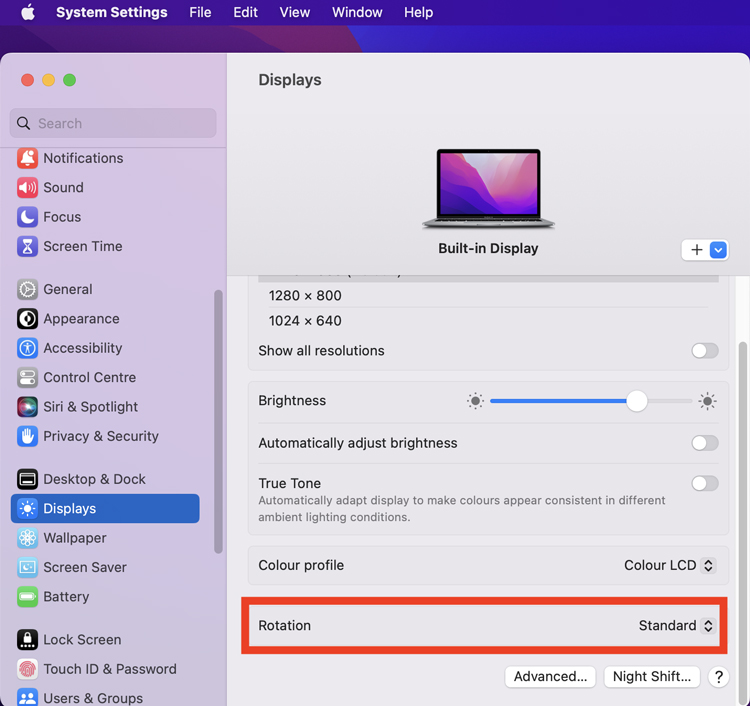The height and width of the screenshot is (706, 750).
Task: Click the Control Centre sidebar label
Action: [x=89, y=377]
